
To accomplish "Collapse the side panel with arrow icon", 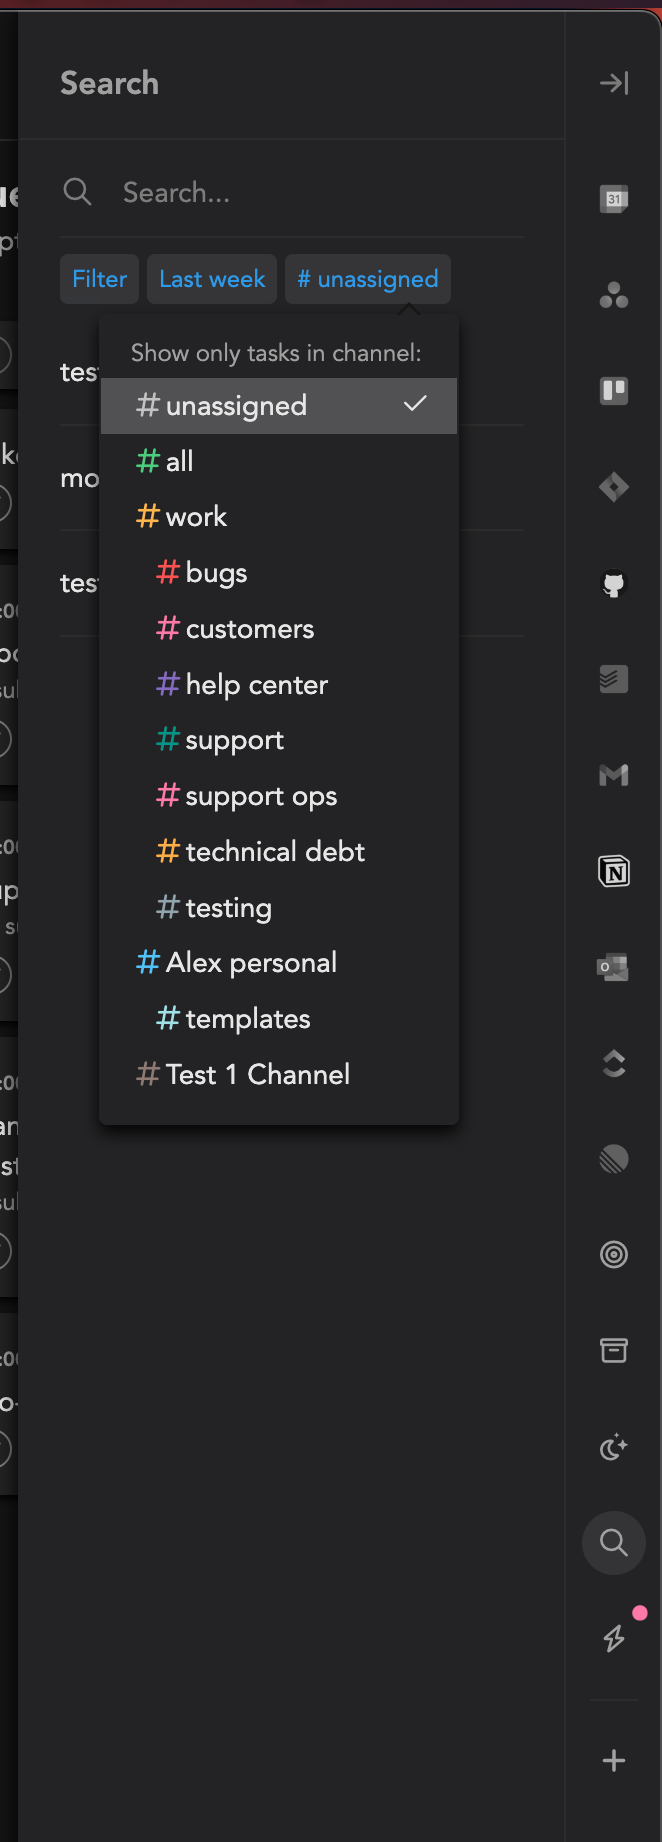I will 614,83.
